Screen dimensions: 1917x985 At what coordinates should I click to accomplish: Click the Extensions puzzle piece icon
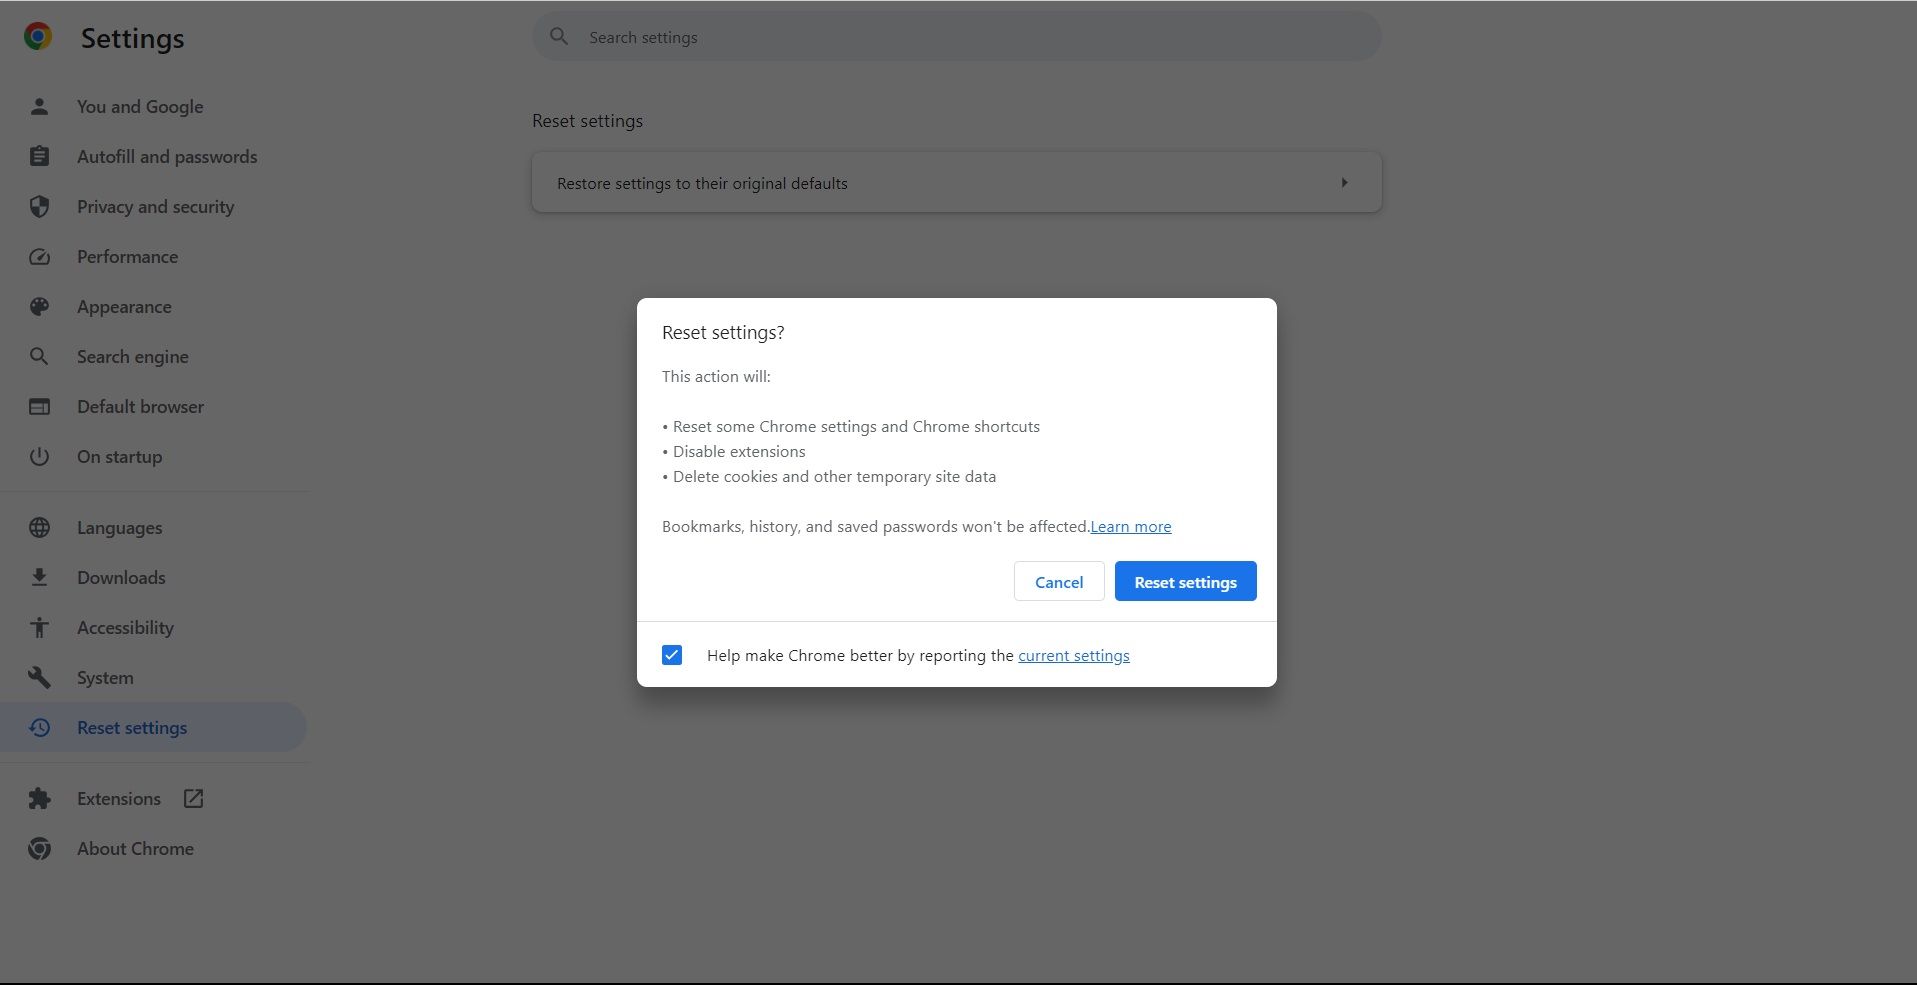[x=39, y=799]
